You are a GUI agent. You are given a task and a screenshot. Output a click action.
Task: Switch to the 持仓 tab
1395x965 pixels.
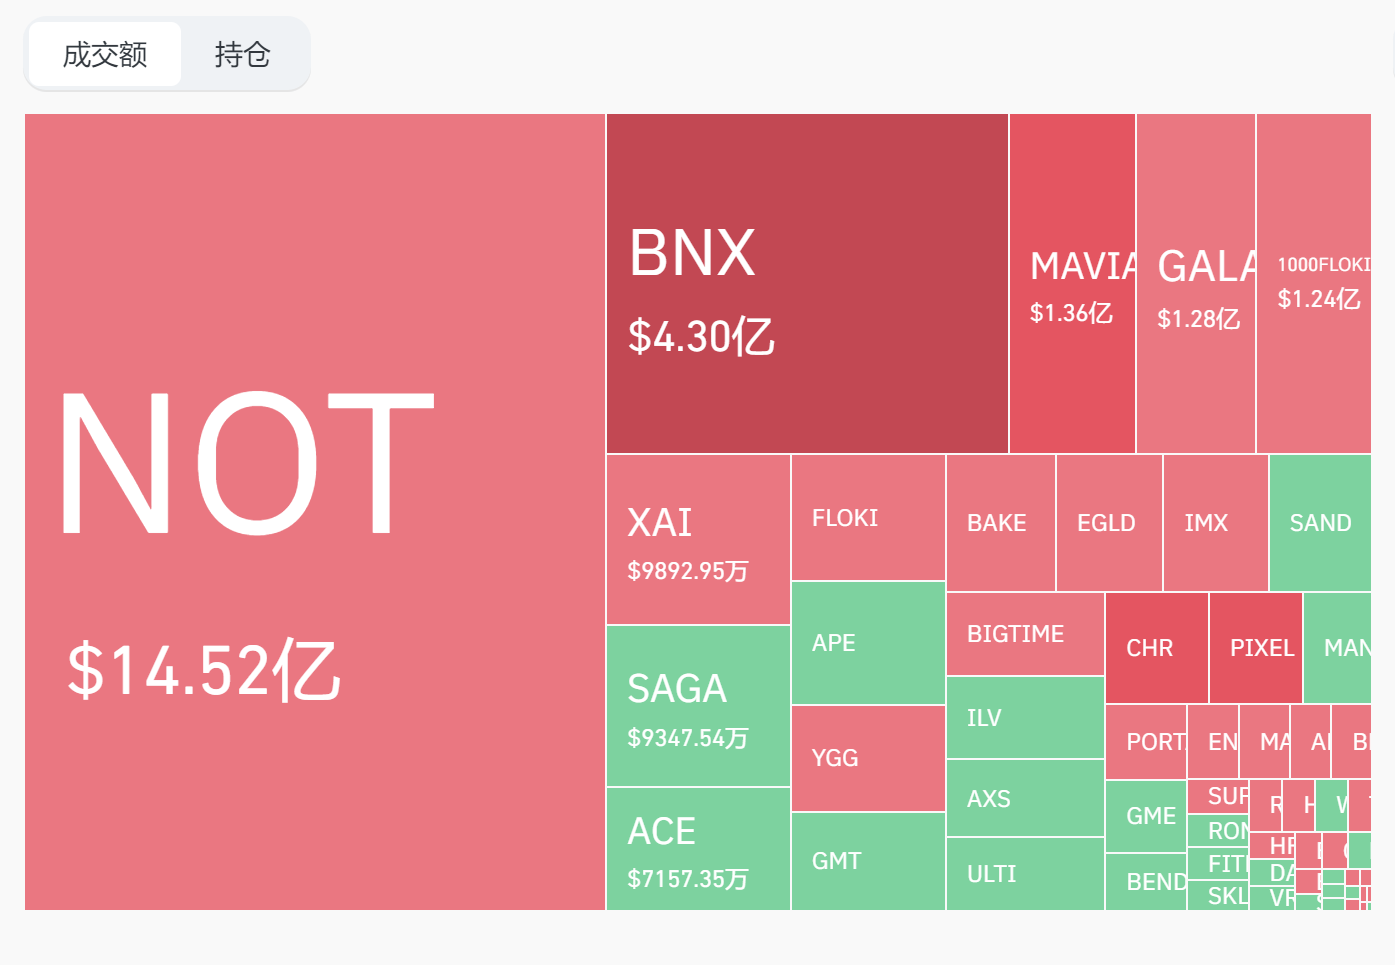242,55
